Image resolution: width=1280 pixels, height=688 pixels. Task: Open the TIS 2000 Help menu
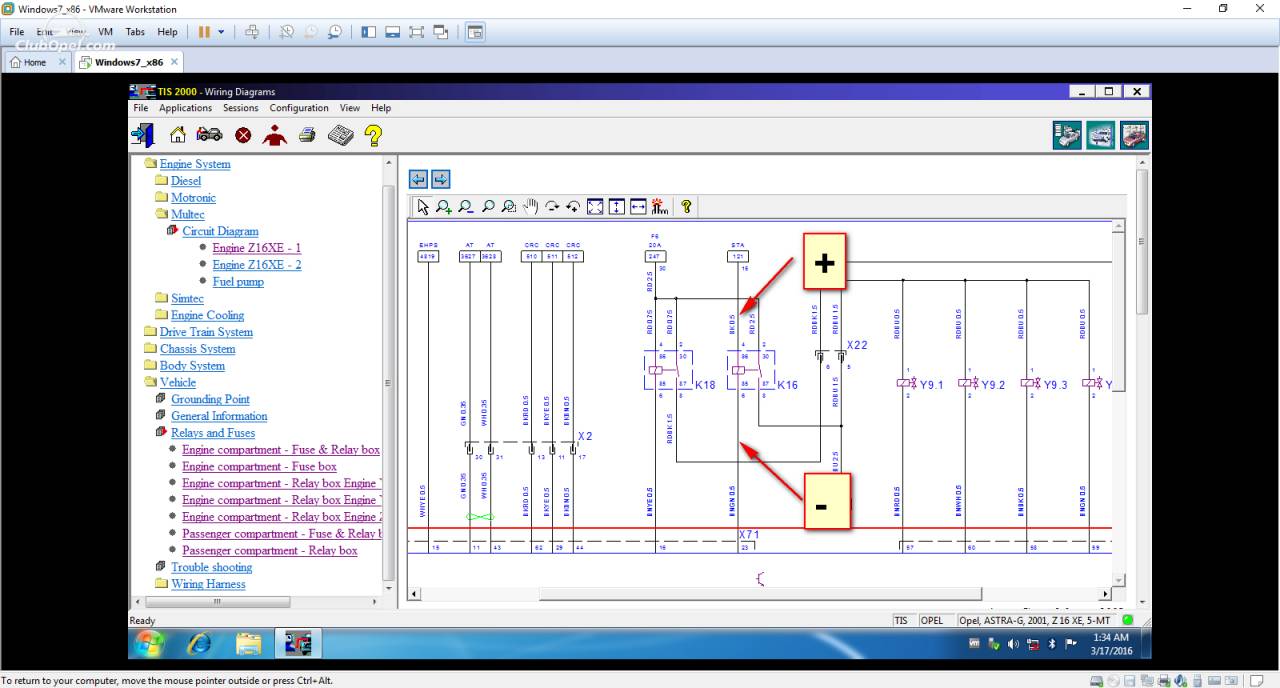point(381,108)
